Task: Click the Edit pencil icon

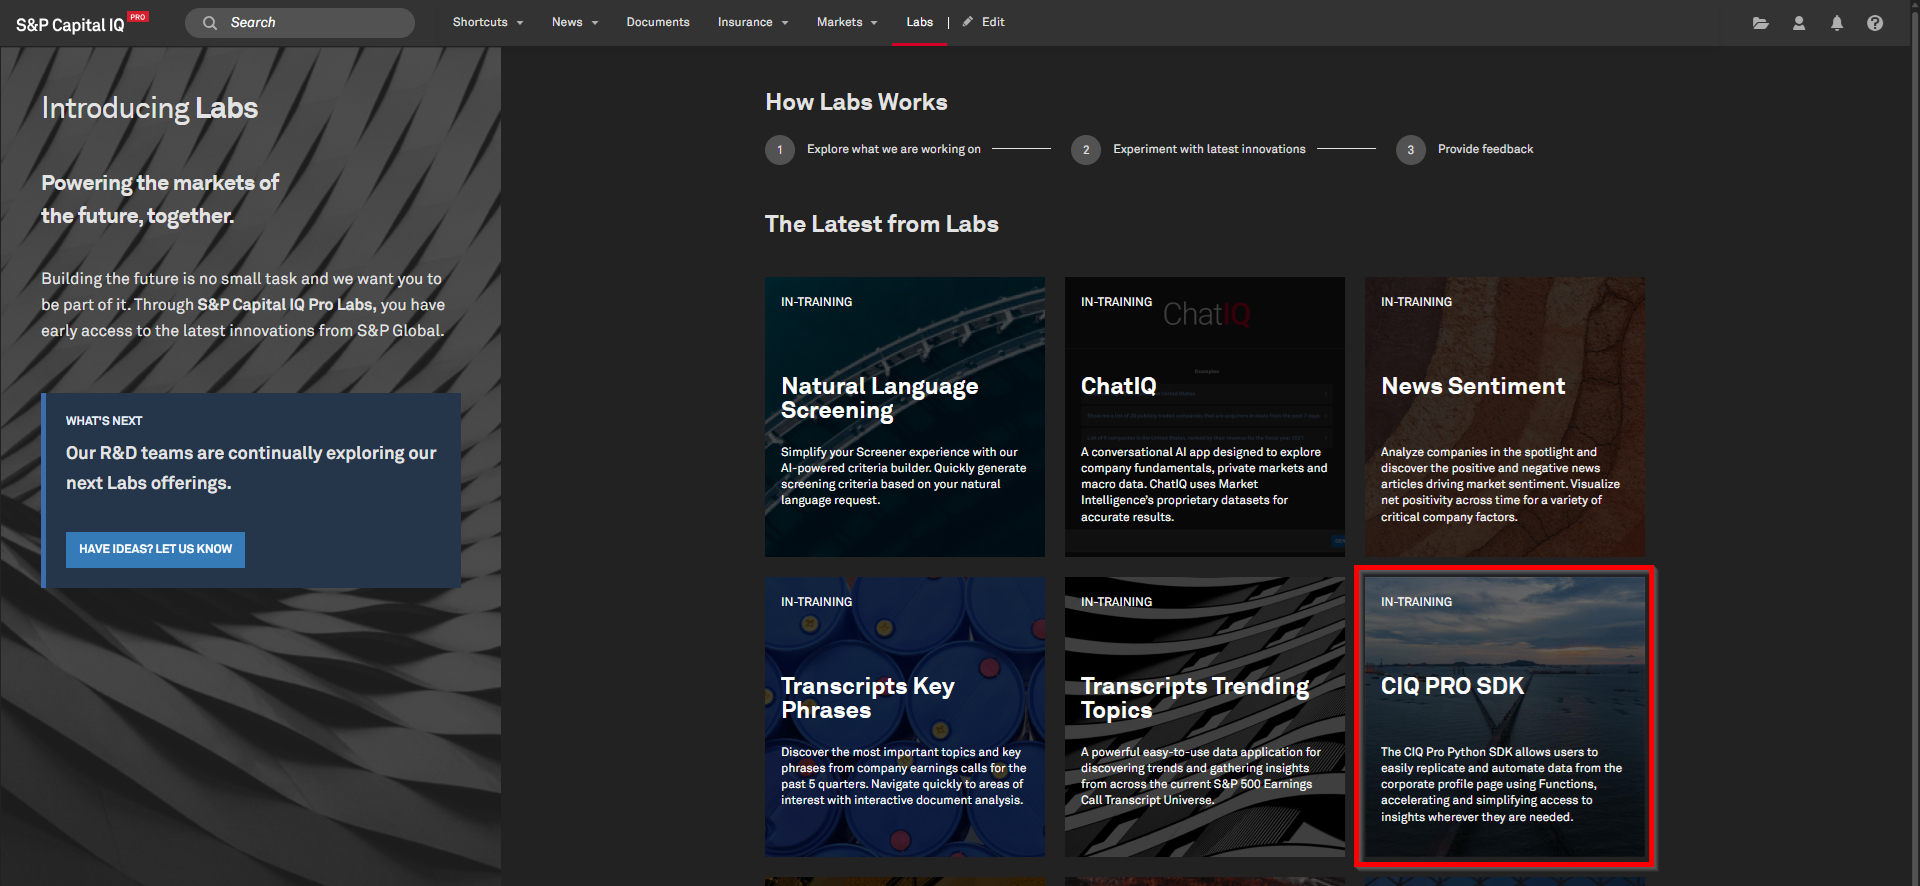Action: (968, 21)
